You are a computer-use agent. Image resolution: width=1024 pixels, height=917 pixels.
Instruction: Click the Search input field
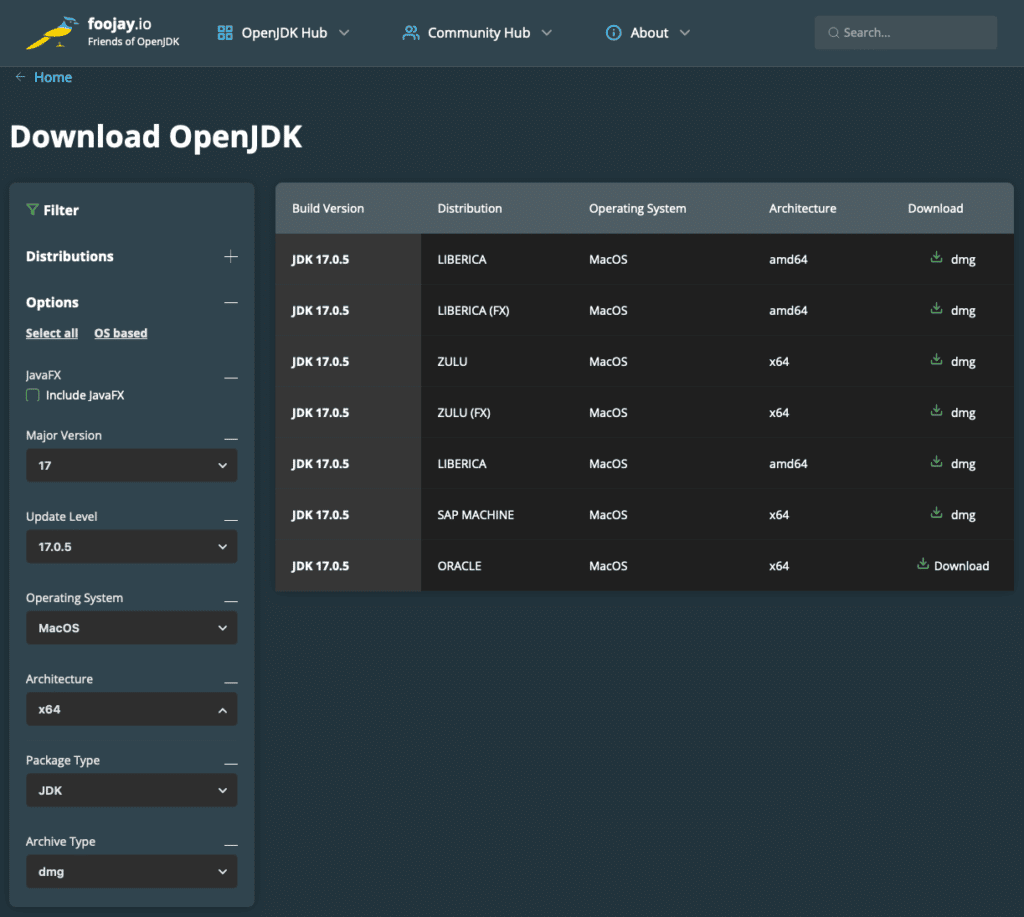(906, 33)
